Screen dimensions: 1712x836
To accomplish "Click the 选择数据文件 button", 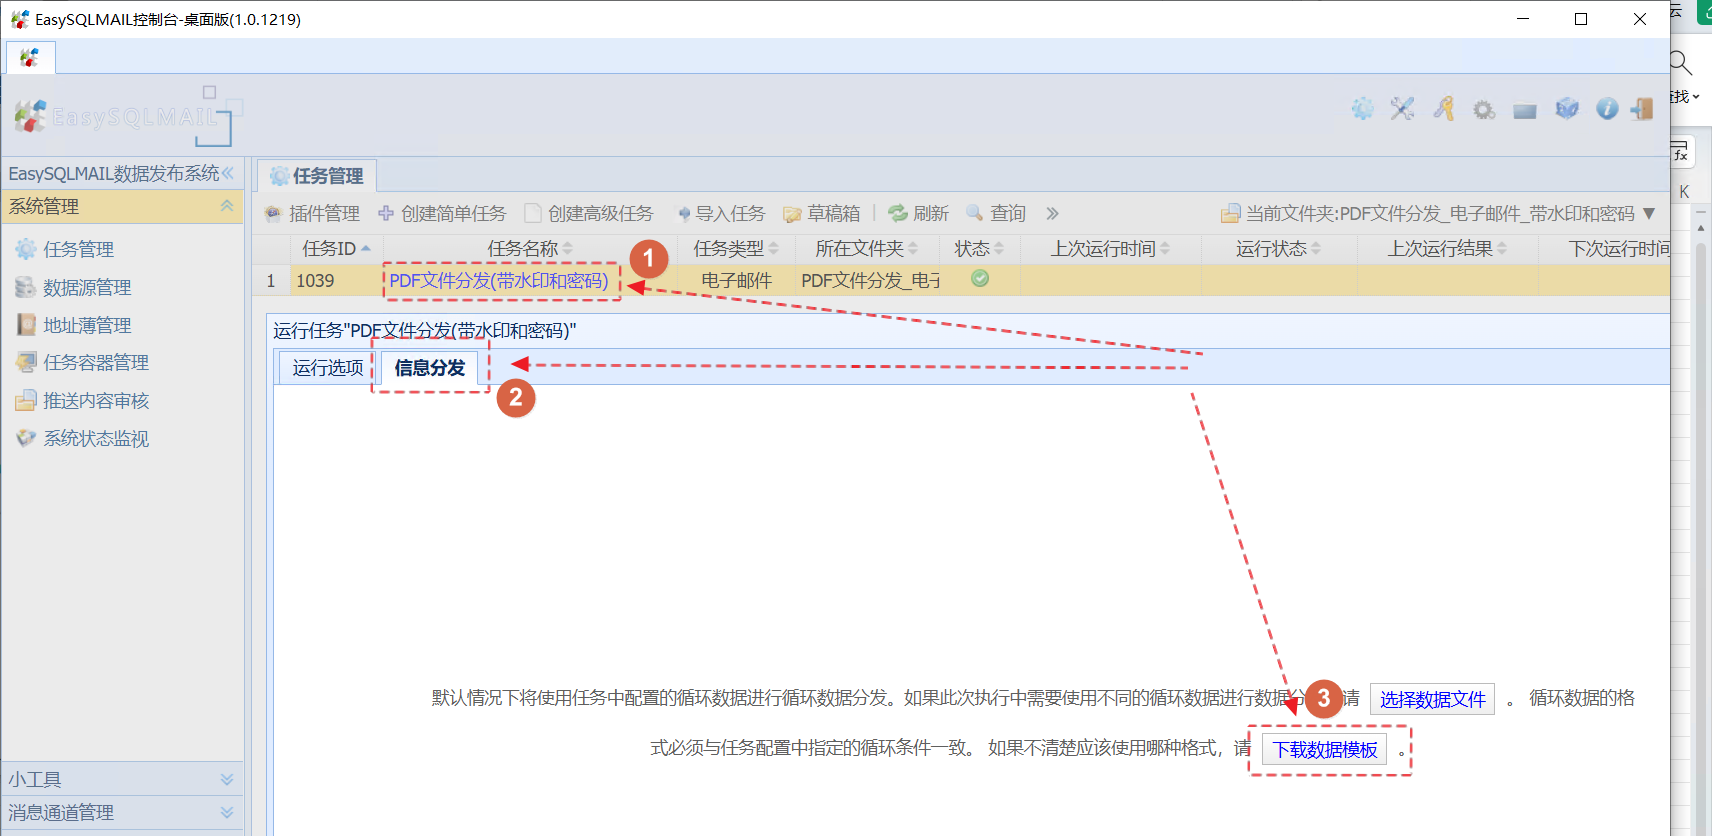I will (x=1432, y=699).
